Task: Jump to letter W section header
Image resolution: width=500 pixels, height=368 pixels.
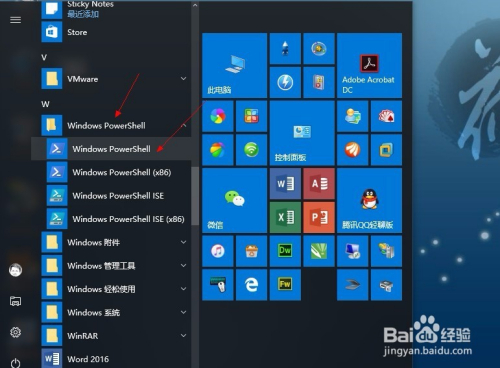Action: 45,104
